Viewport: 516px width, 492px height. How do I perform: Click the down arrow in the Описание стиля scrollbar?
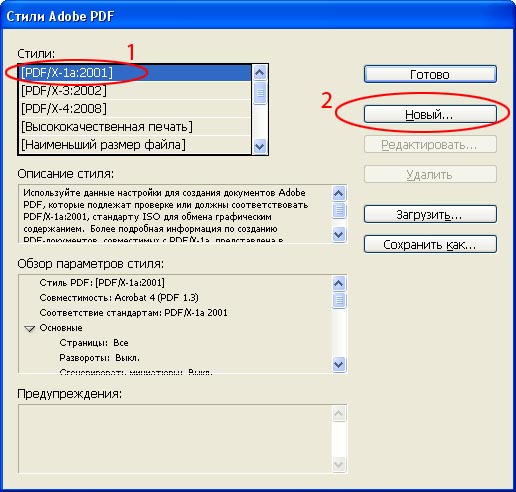coord(339,235)
